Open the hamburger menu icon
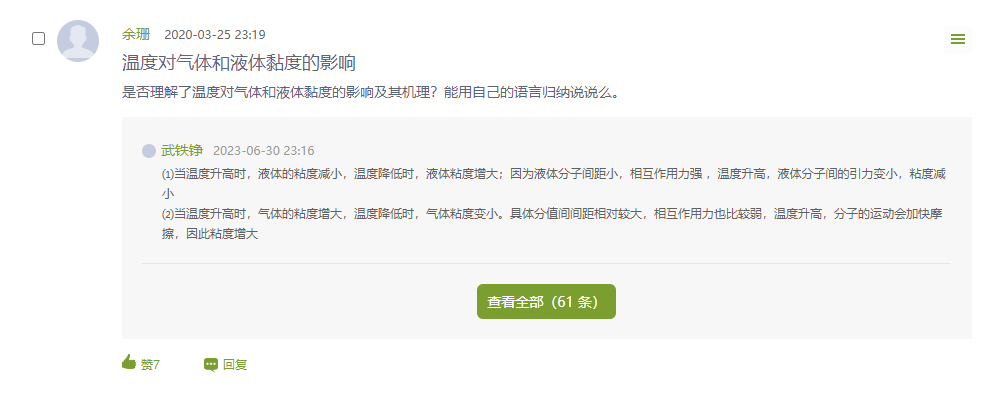1002x416 pixels. tap(957, 40)
